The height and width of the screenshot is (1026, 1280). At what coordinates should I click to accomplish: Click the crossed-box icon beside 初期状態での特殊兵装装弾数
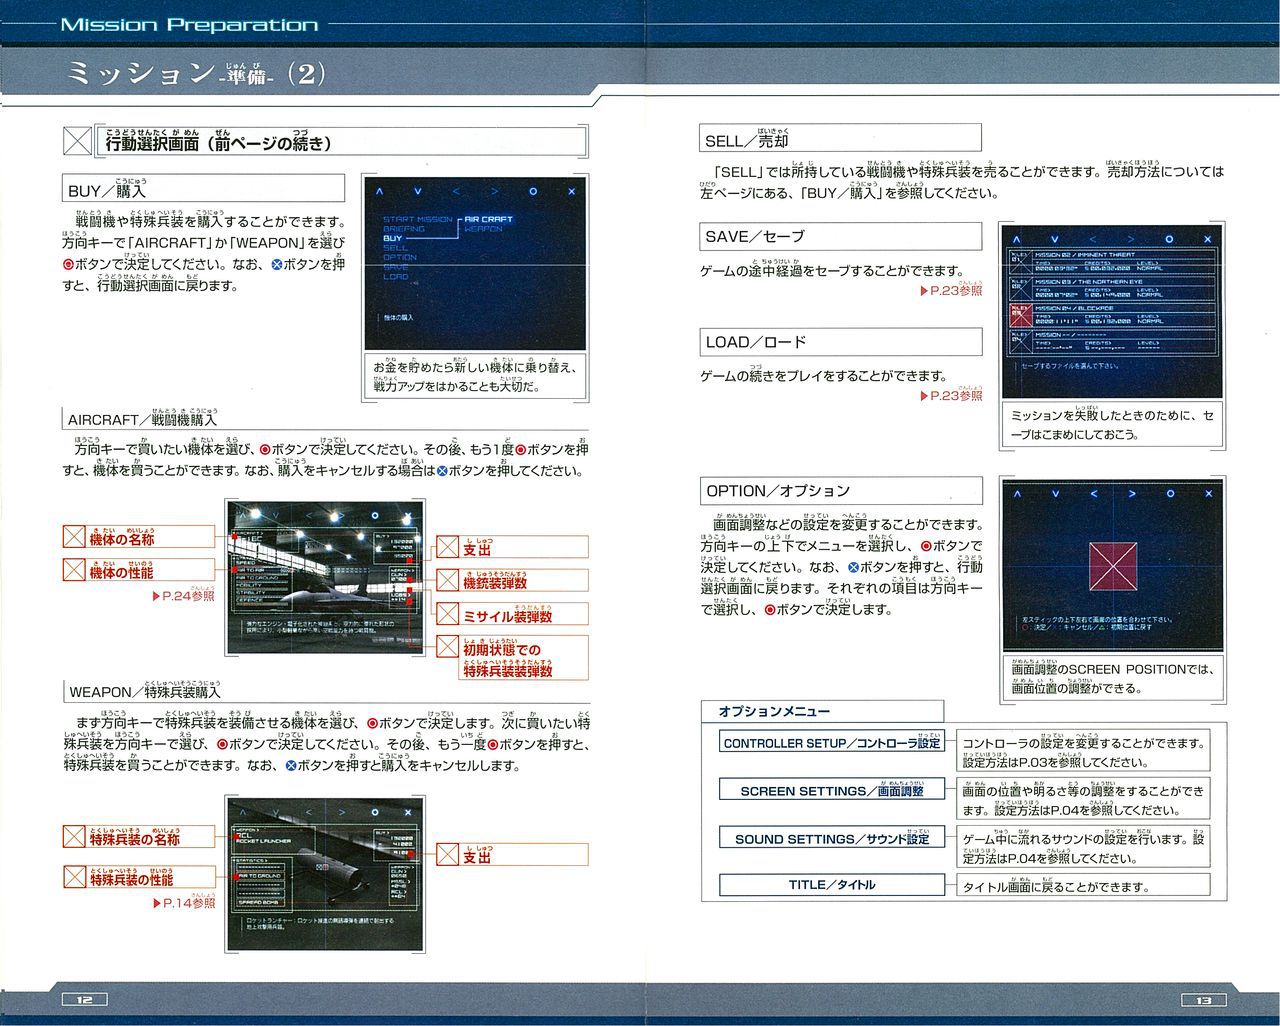(x=447, y=648)
